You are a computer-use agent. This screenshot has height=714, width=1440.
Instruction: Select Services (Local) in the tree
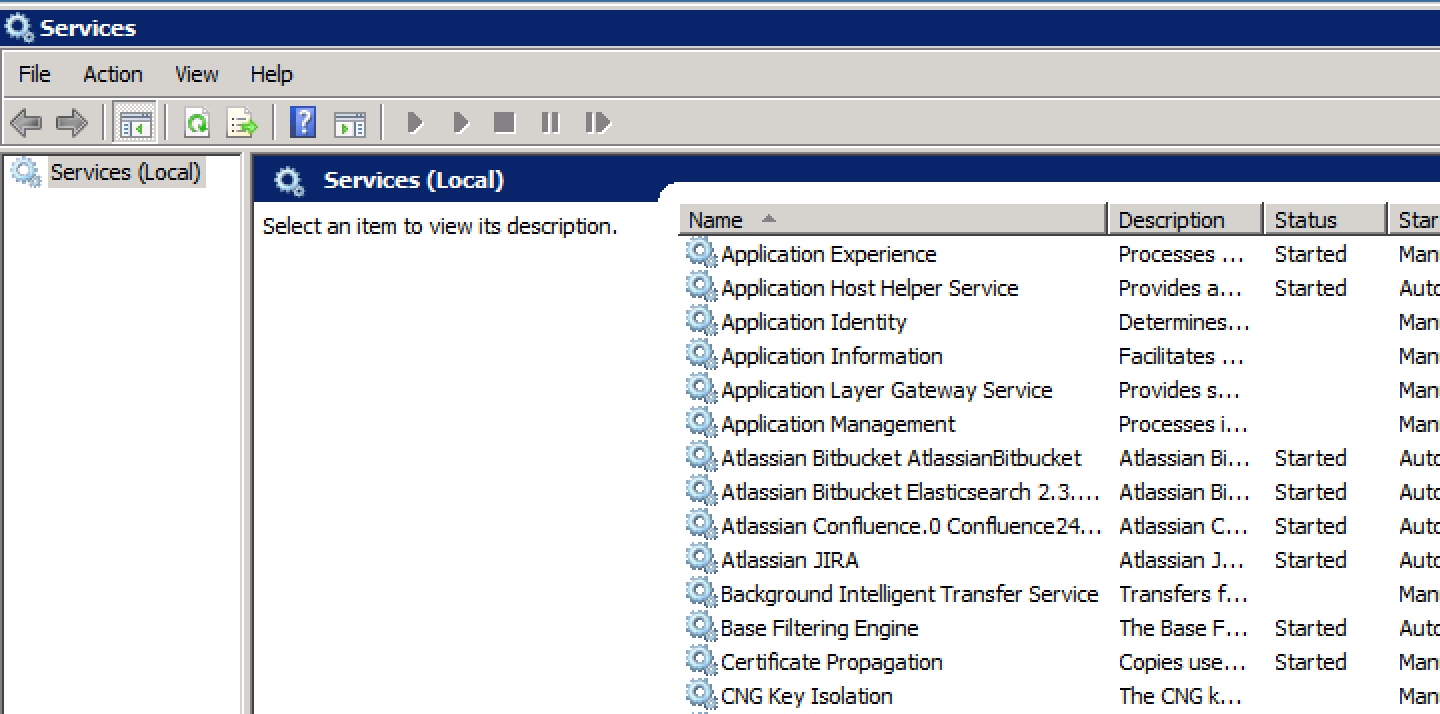point(126,172)
